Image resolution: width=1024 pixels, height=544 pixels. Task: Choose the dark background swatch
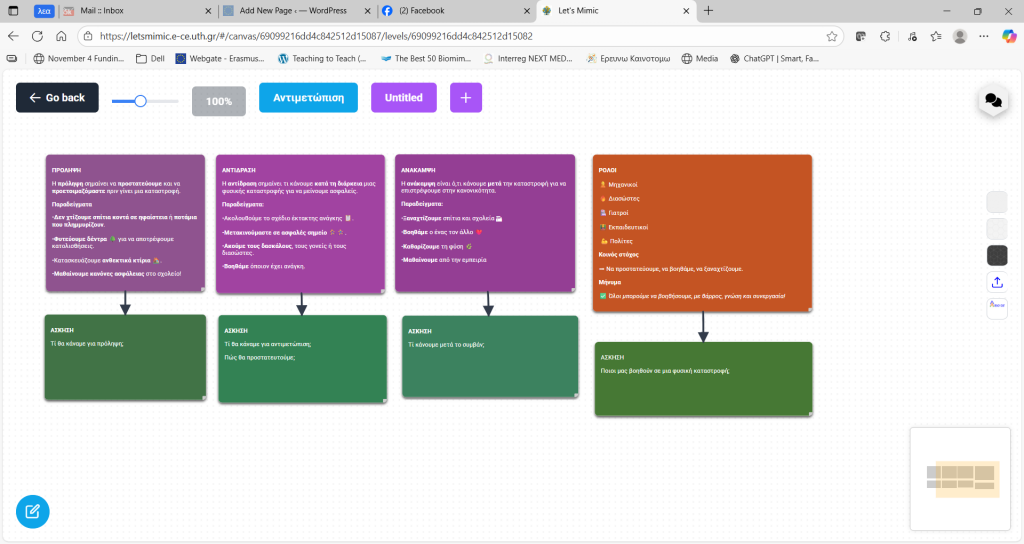[x=997, y=255]
